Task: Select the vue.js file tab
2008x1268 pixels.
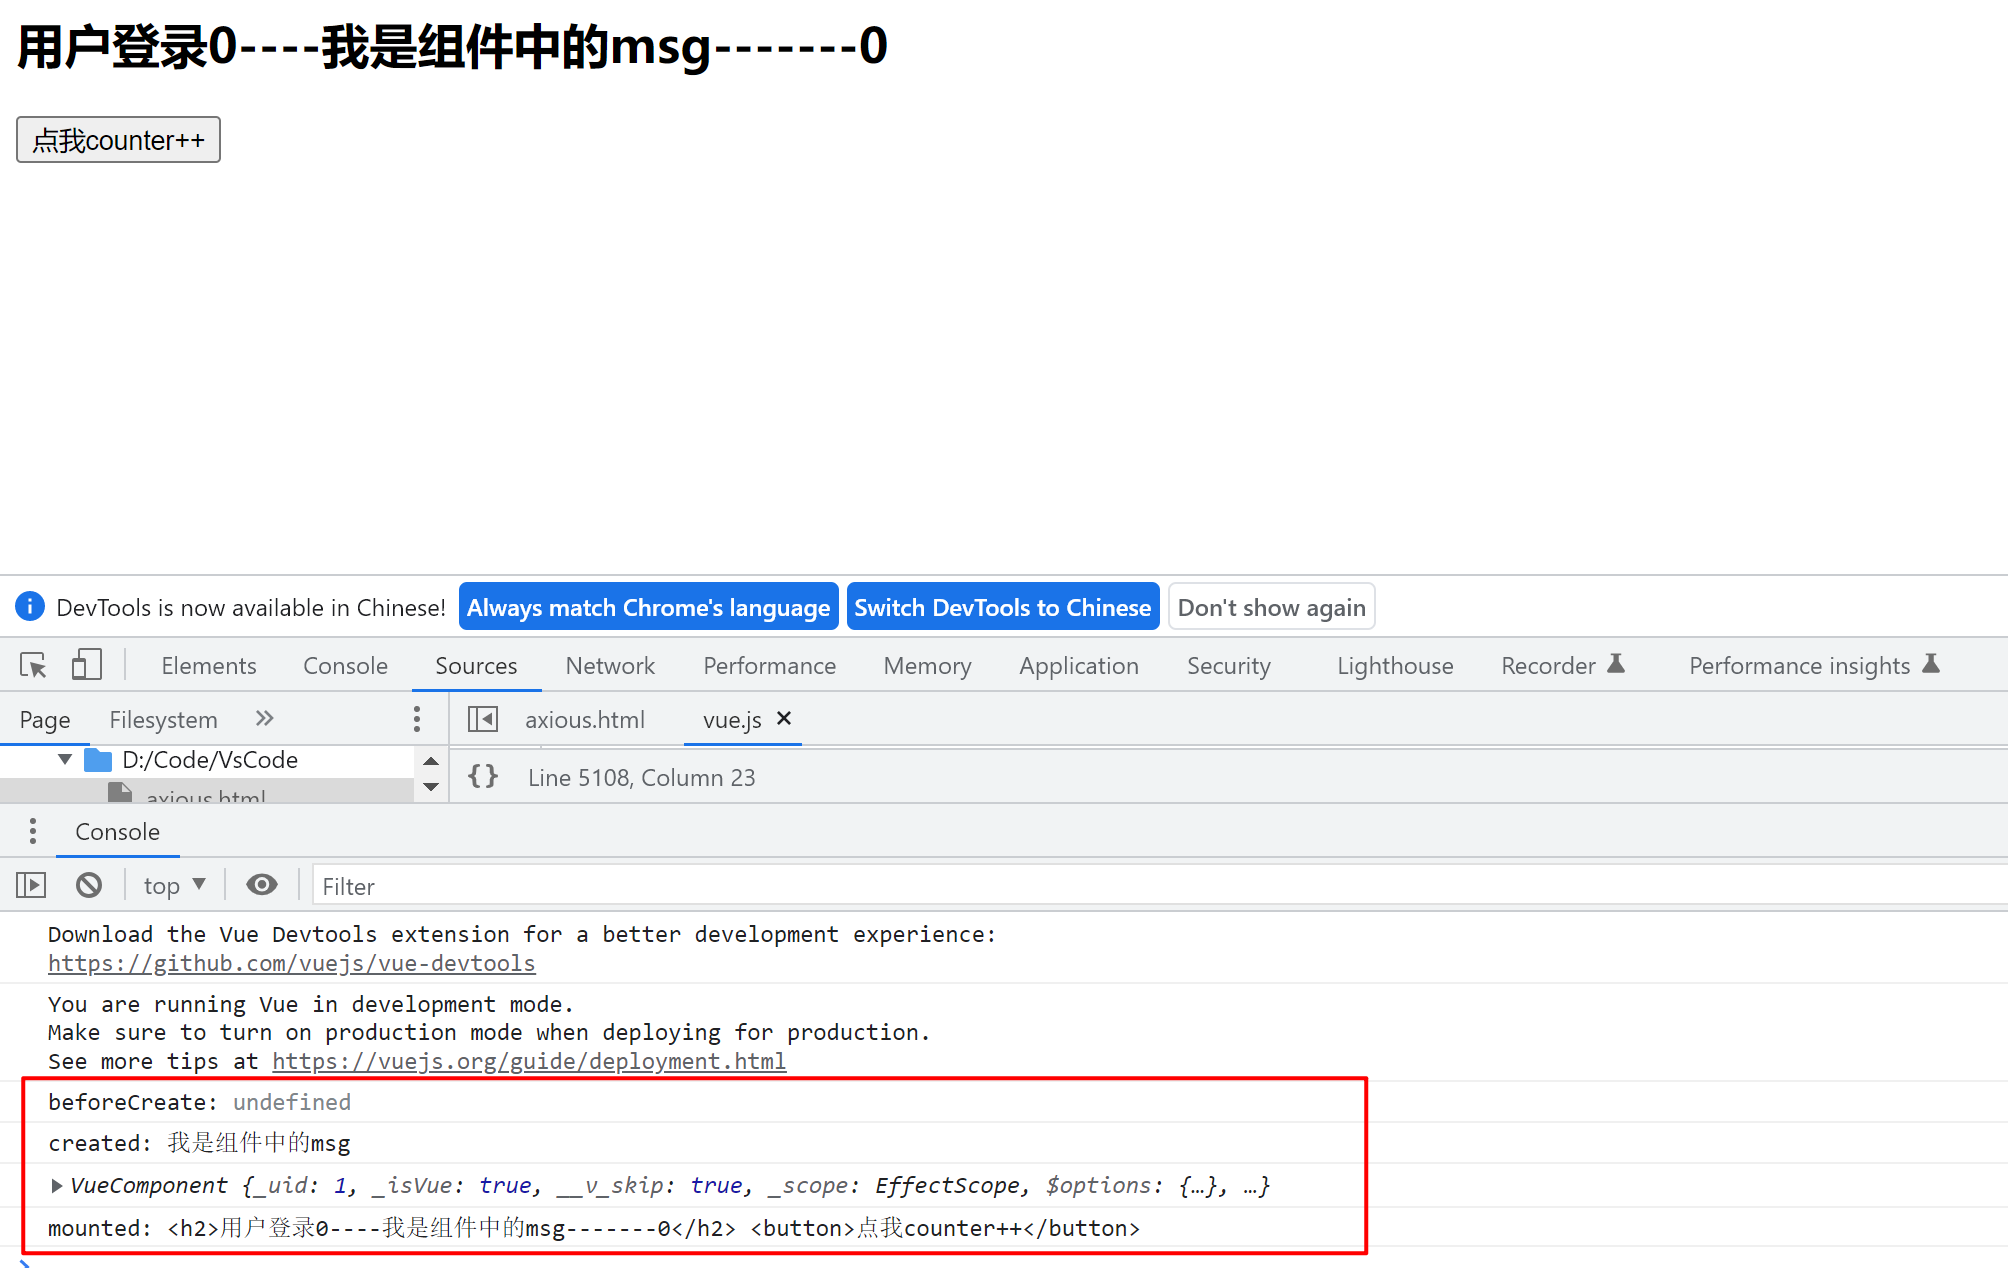Action: [732, 720]
